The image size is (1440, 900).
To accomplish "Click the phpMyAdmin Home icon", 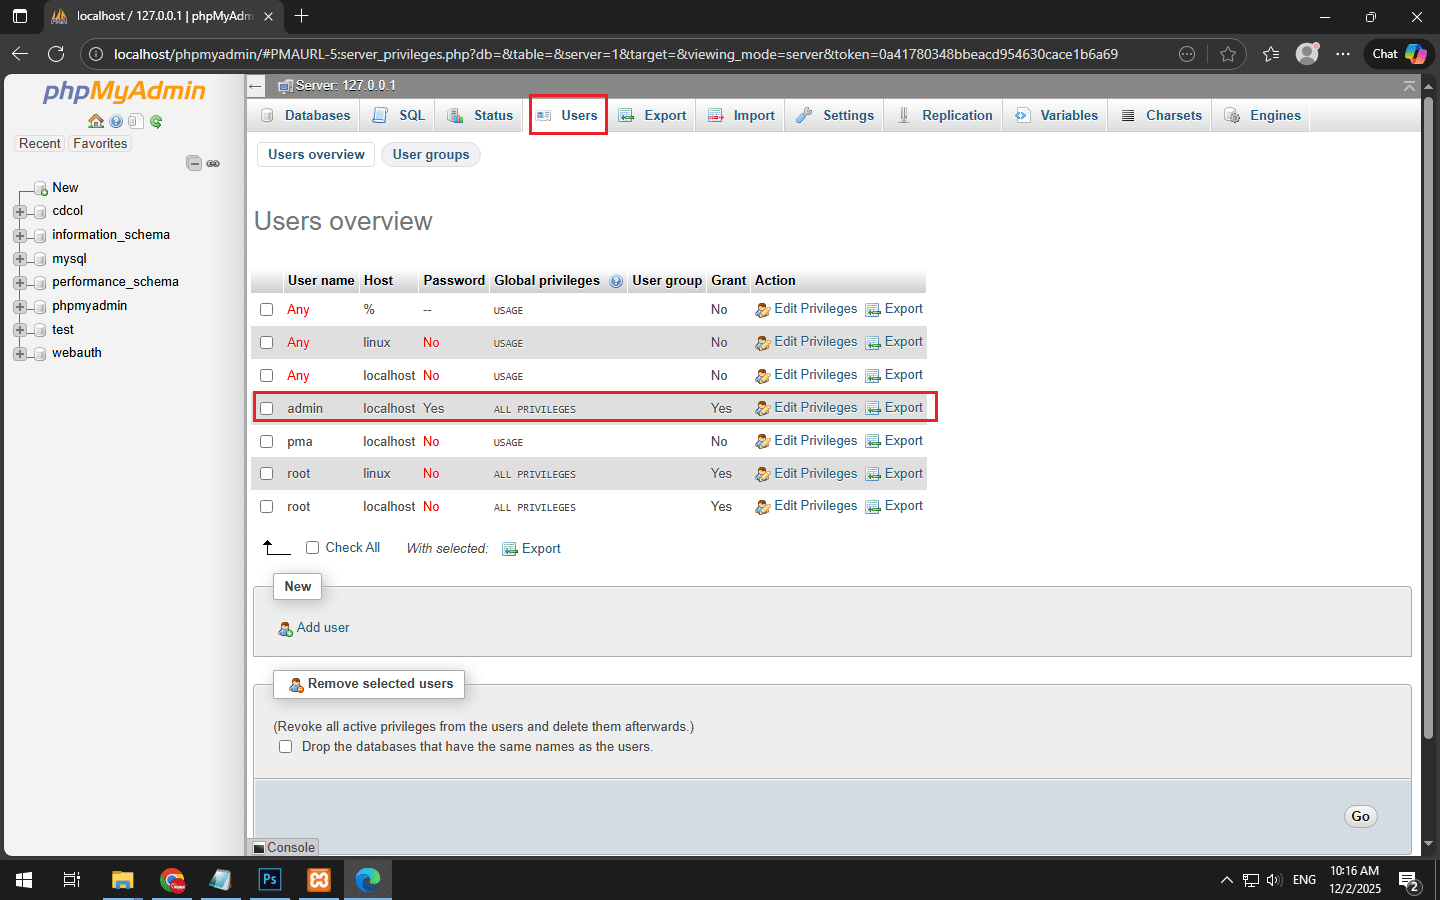I will pyautogui.click(x=96, y=121).
